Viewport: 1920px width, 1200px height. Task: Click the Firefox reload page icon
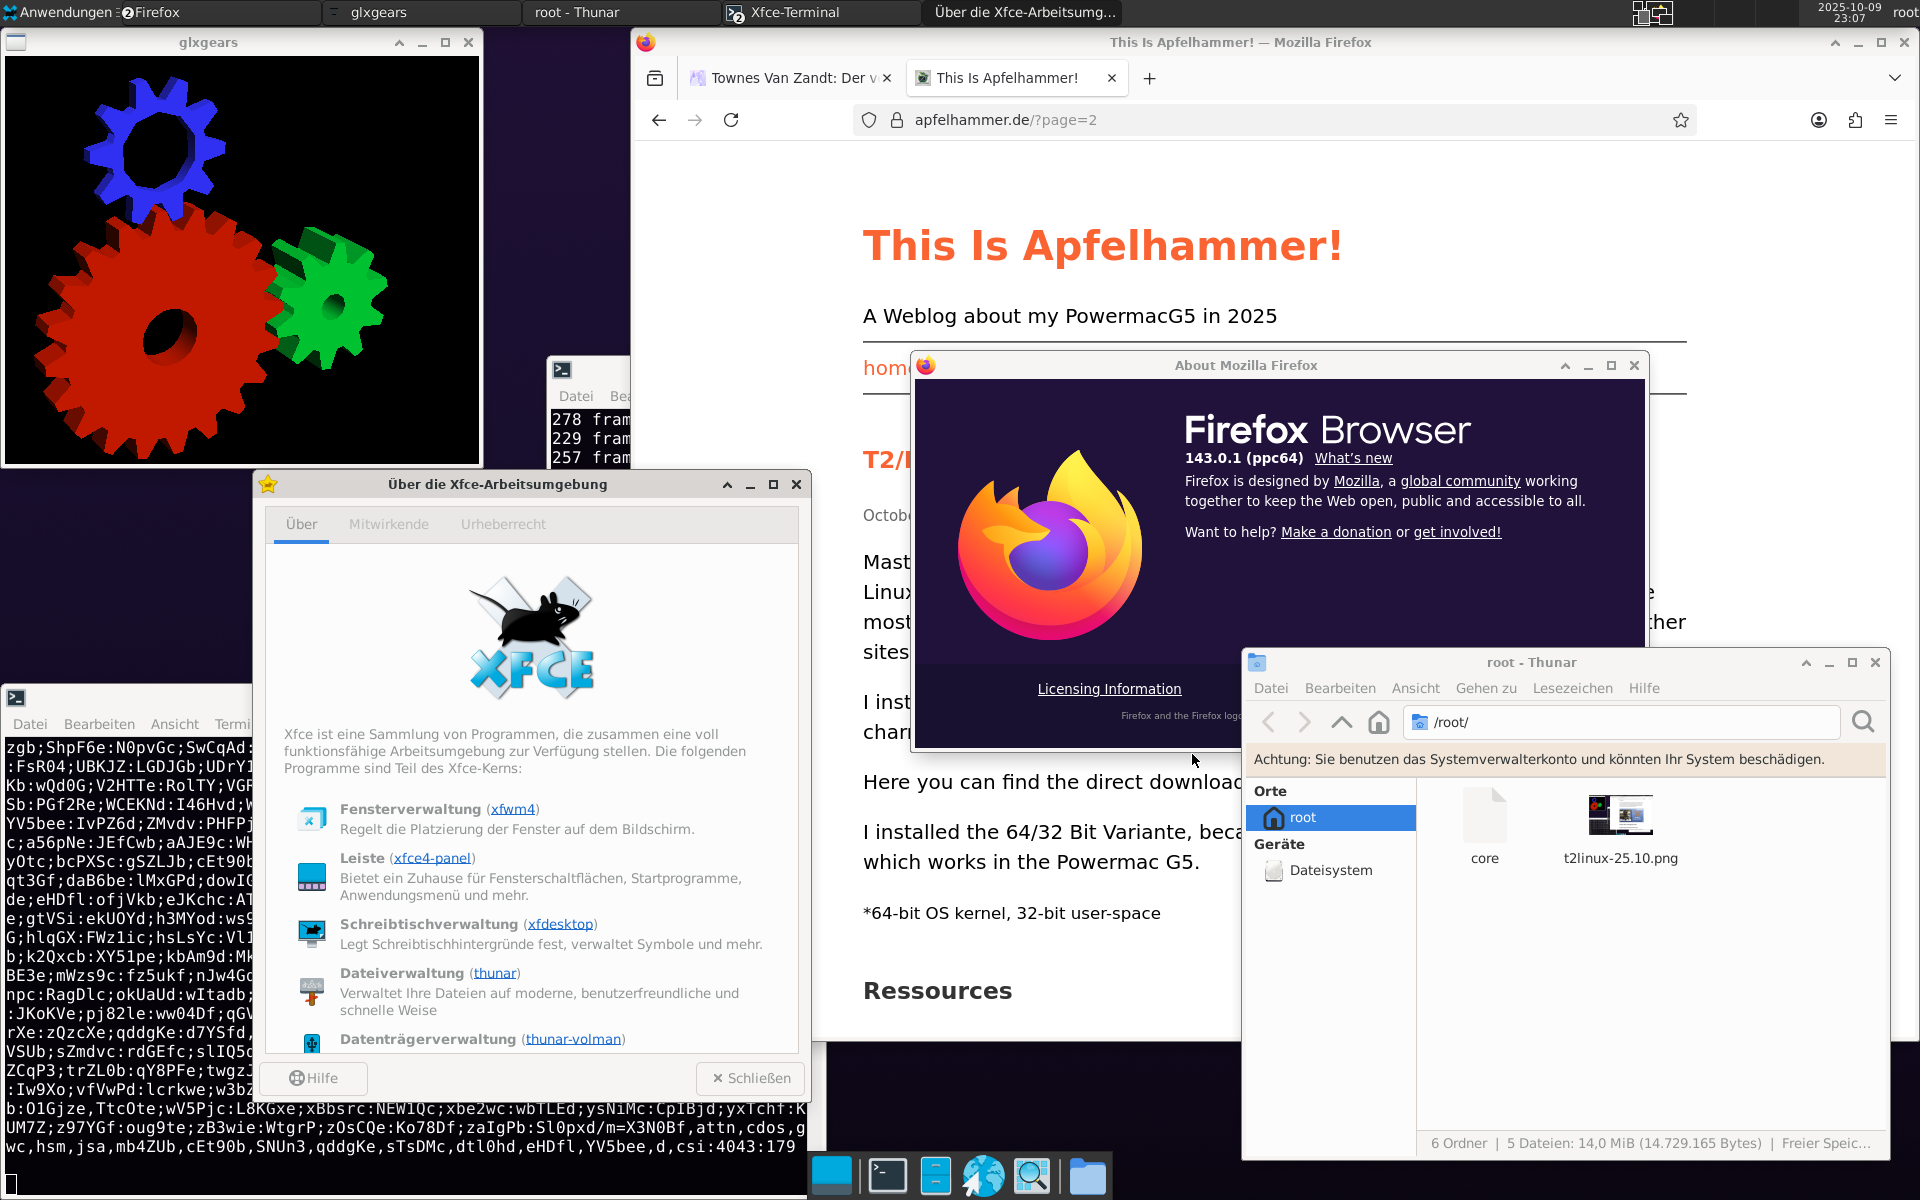click(x=731, y=120)
